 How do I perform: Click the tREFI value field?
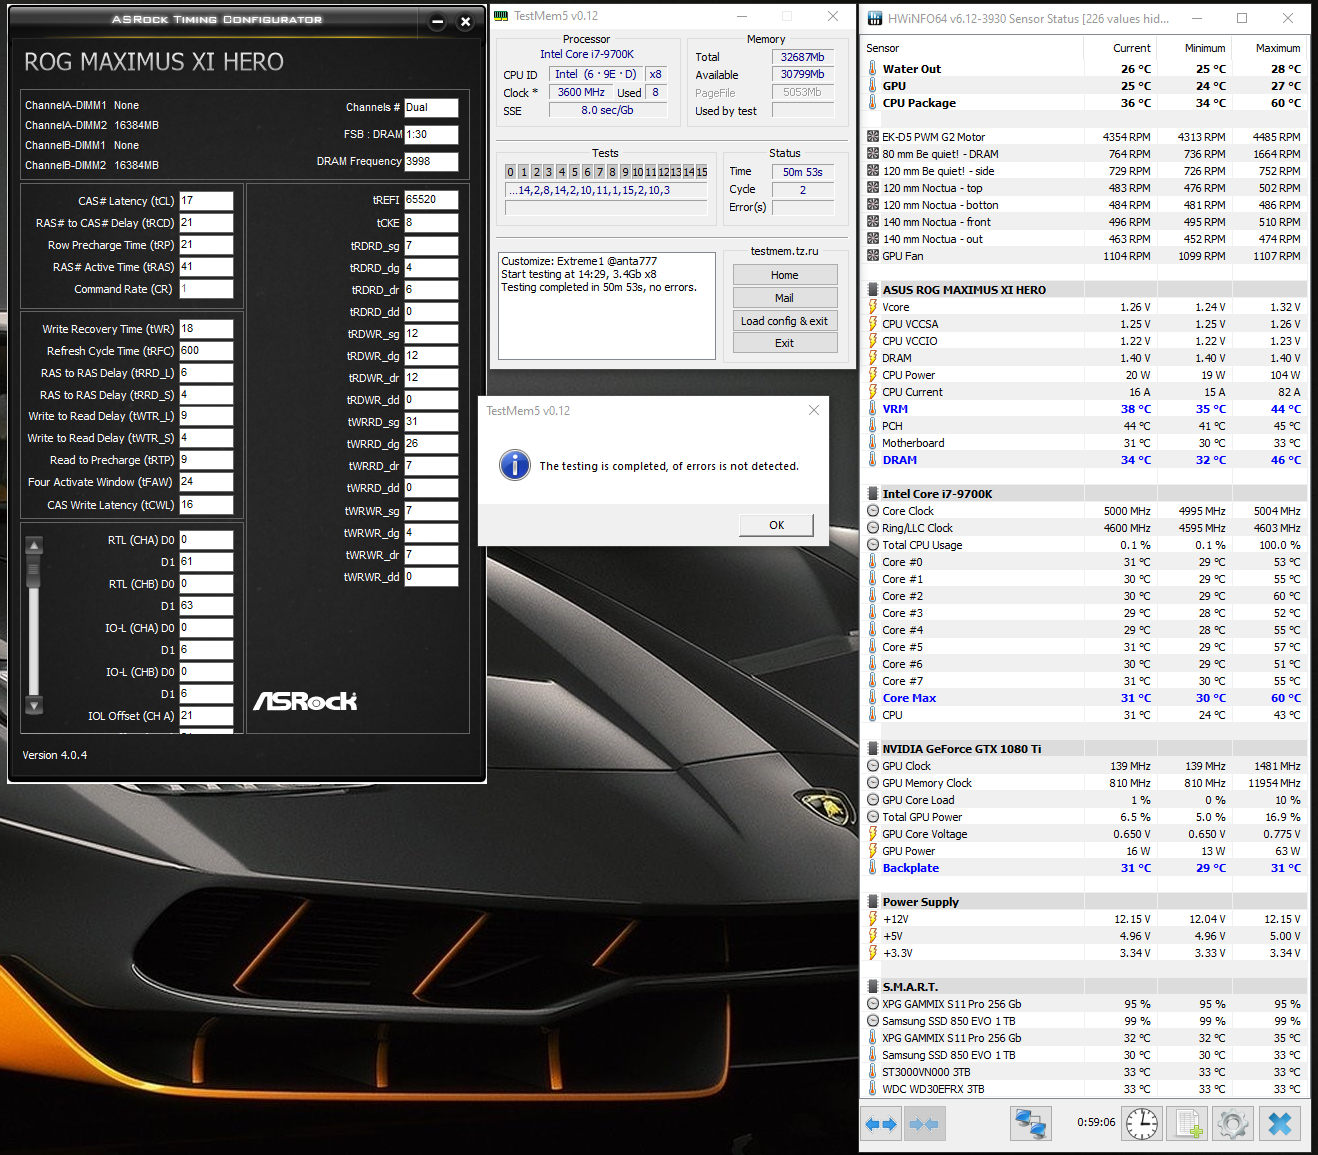click(x=431, y=200)
